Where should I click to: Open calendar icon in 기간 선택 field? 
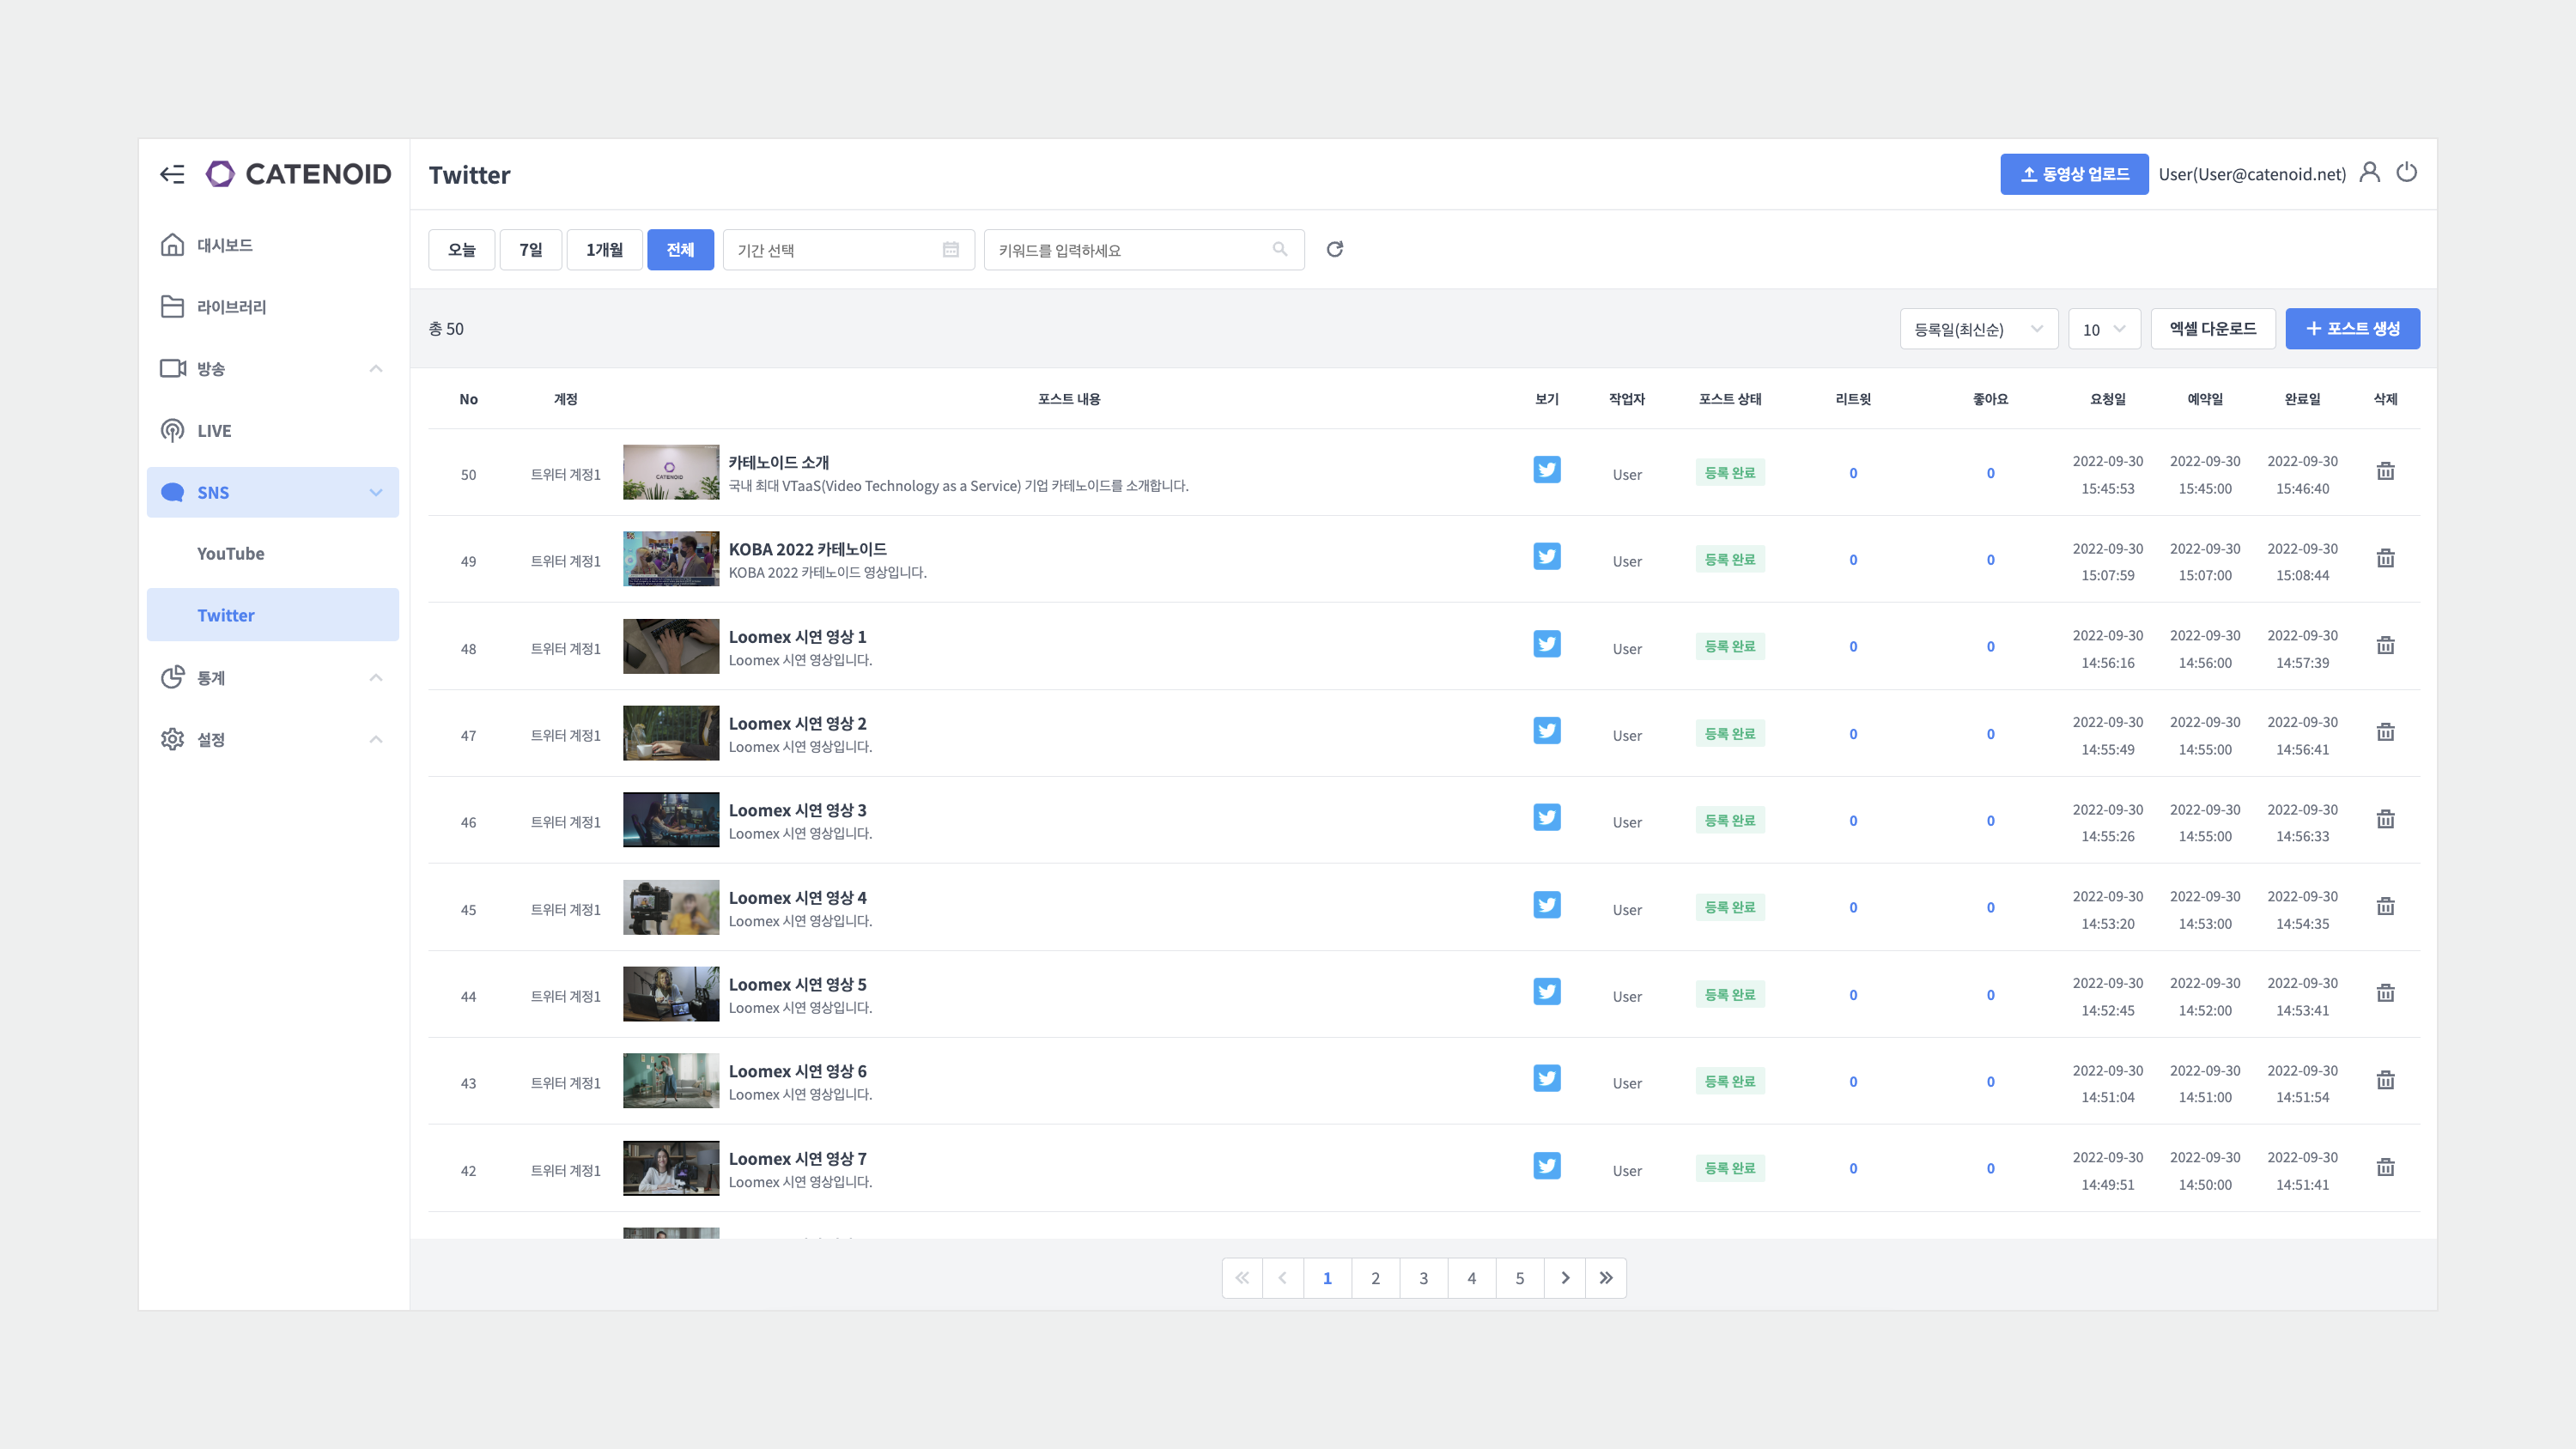(950, 249)
